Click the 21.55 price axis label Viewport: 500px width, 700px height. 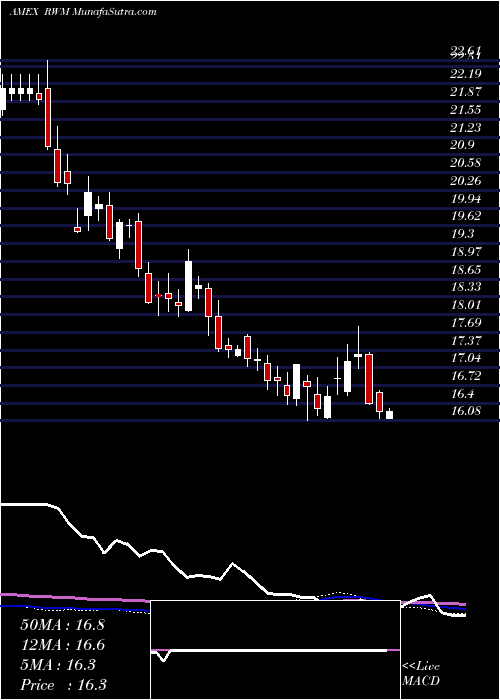point(466,110)
